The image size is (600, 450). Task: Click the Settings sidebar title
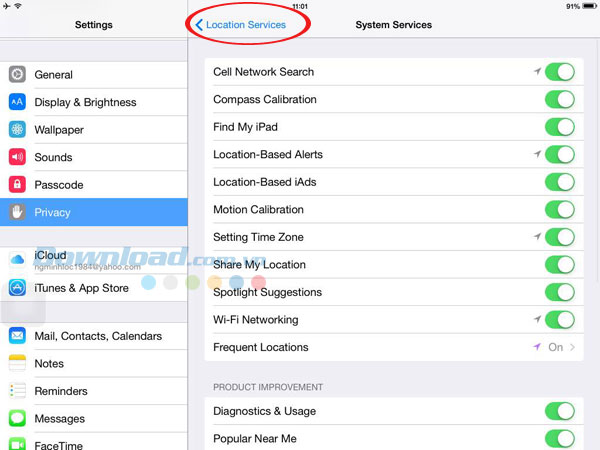click(94, 25)
